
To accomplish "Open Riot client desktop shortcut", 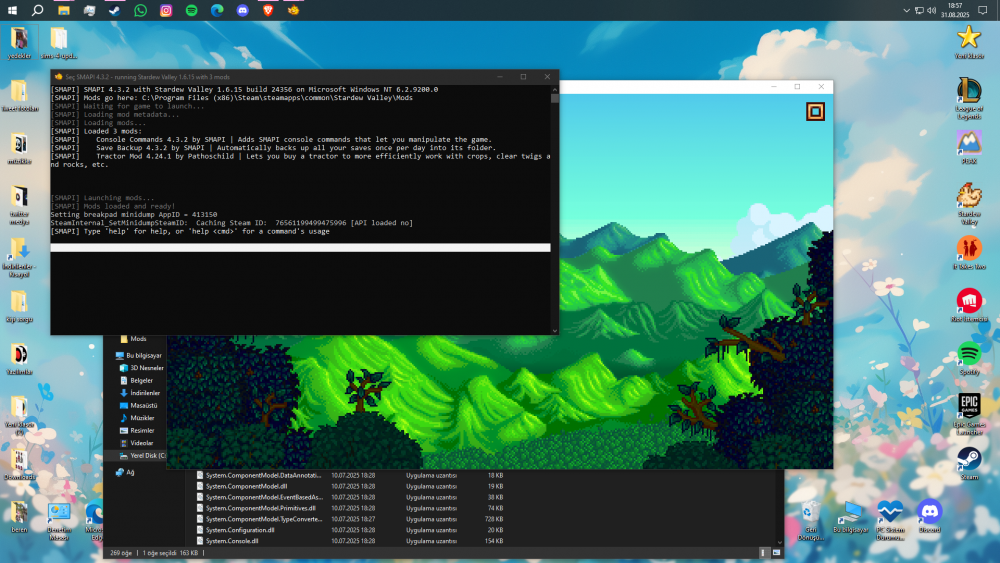I will [969, 305].
